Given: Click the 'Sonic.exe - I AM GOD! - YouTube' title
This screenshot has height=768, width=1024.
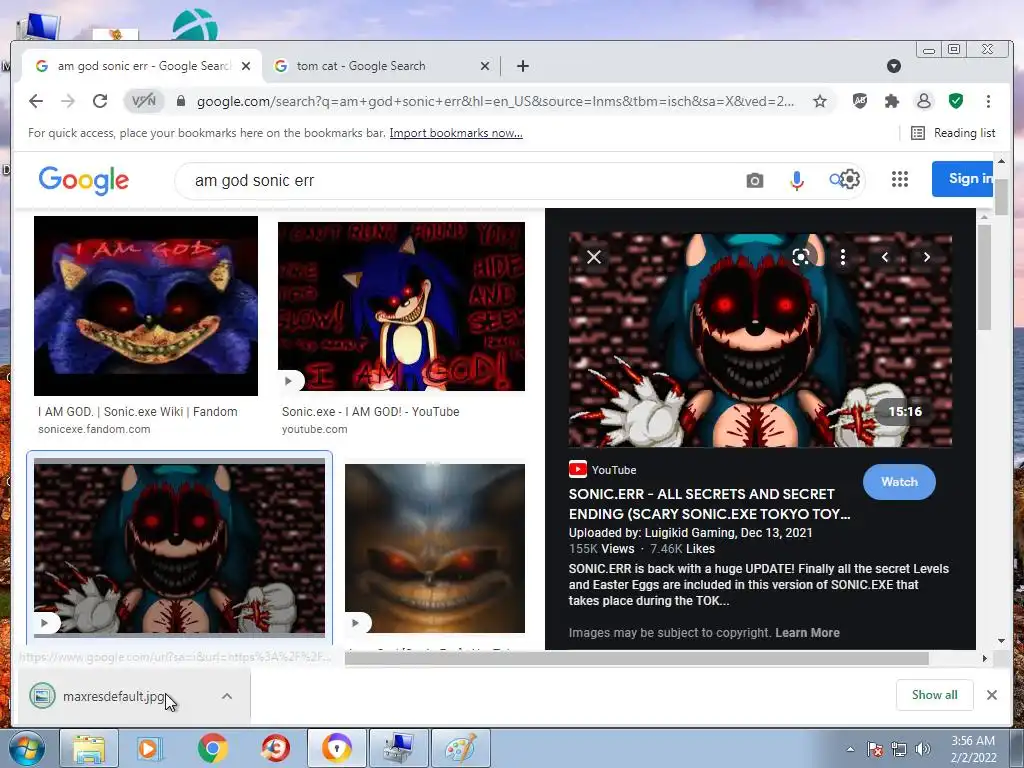Looking at the screenshot, I should click(x=370, y=412).
